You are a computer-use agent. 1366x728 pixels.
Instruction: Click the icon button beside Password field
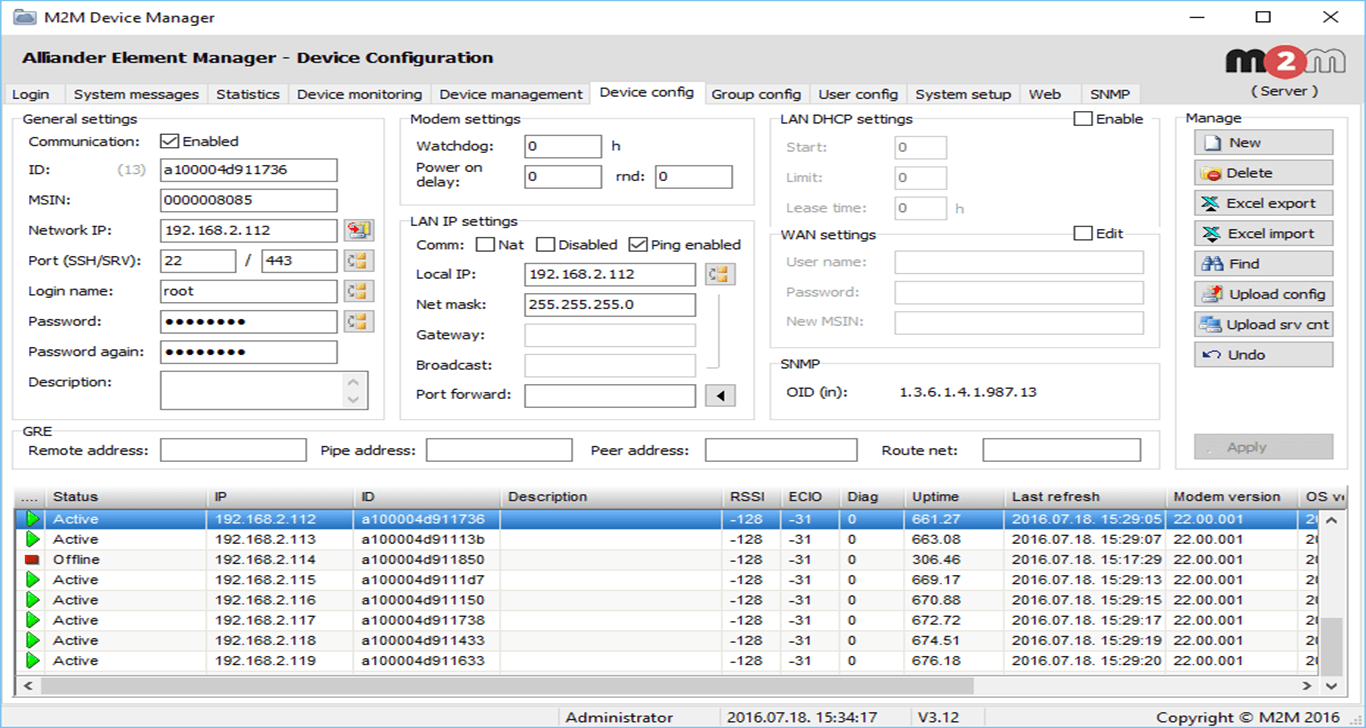[x=359, y=322]
